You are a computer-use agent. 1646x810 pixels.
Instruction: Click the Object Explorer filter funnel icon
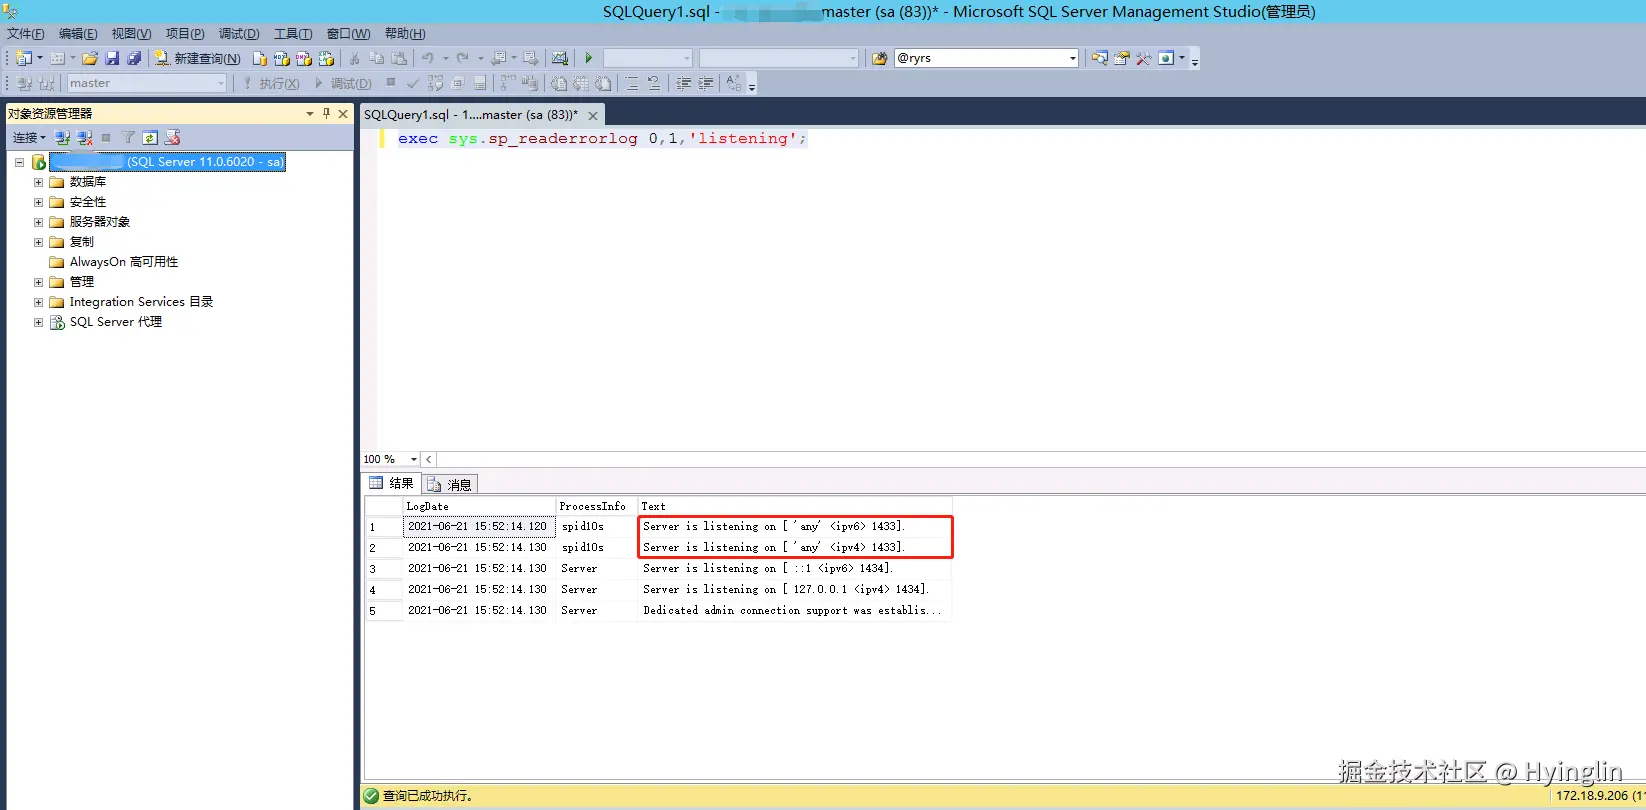click(x=128, y=138)
